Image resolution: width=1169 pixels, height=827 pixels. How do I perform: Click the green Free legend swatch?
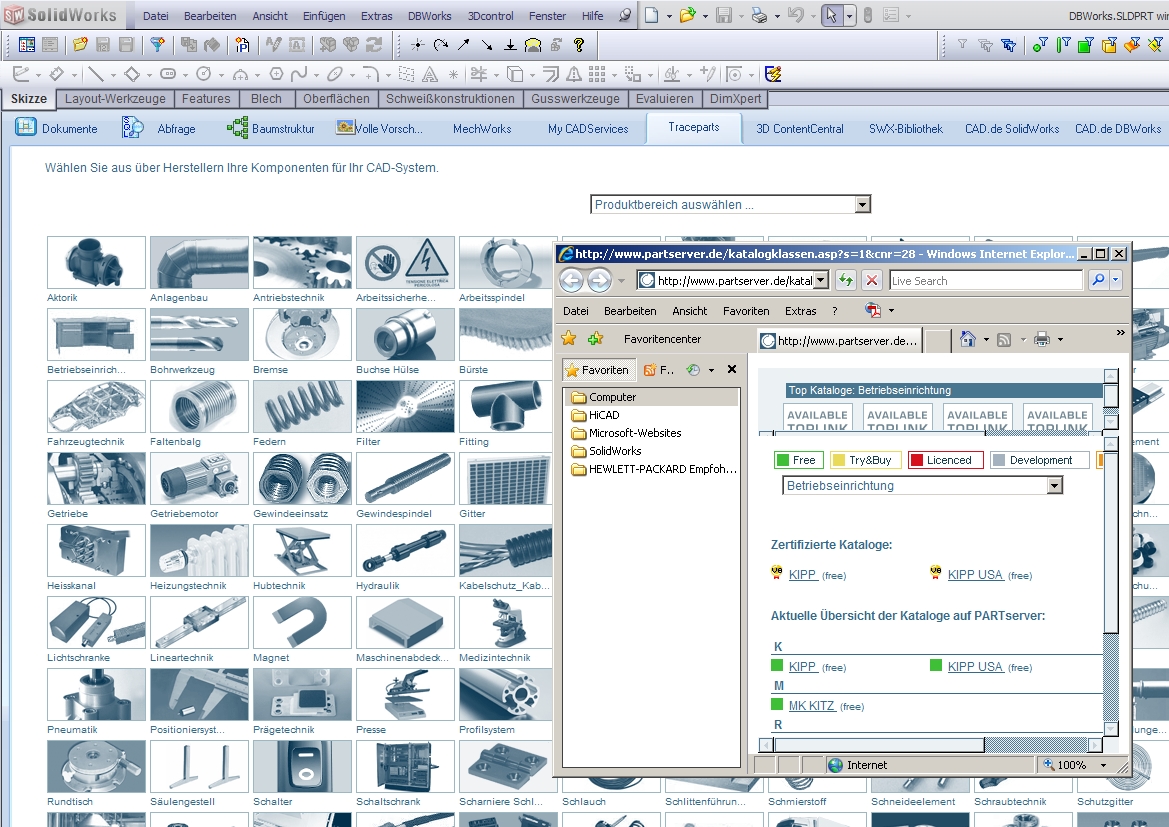pos(783,460)
